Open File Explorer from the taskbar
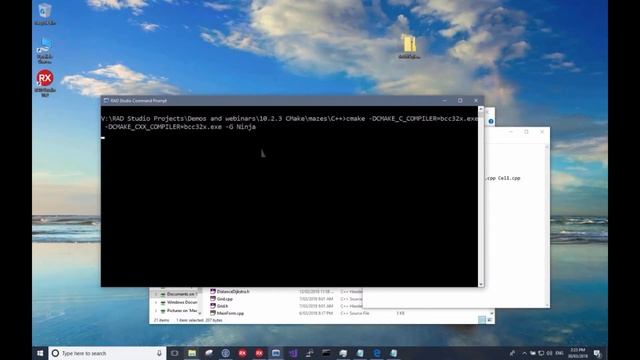The image size is (640, 360). (x=192, y=353)
